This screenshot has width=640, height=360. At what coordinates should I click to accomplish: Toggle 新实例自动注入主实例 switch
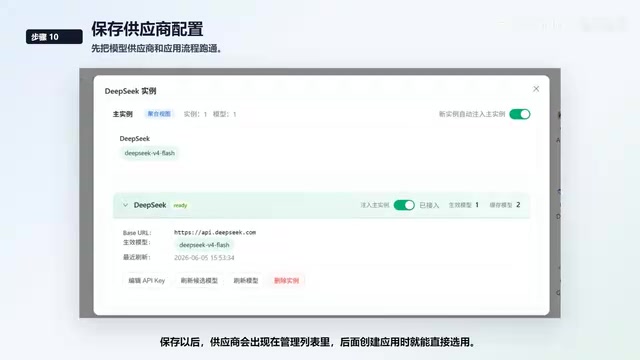tap(520, 114)
